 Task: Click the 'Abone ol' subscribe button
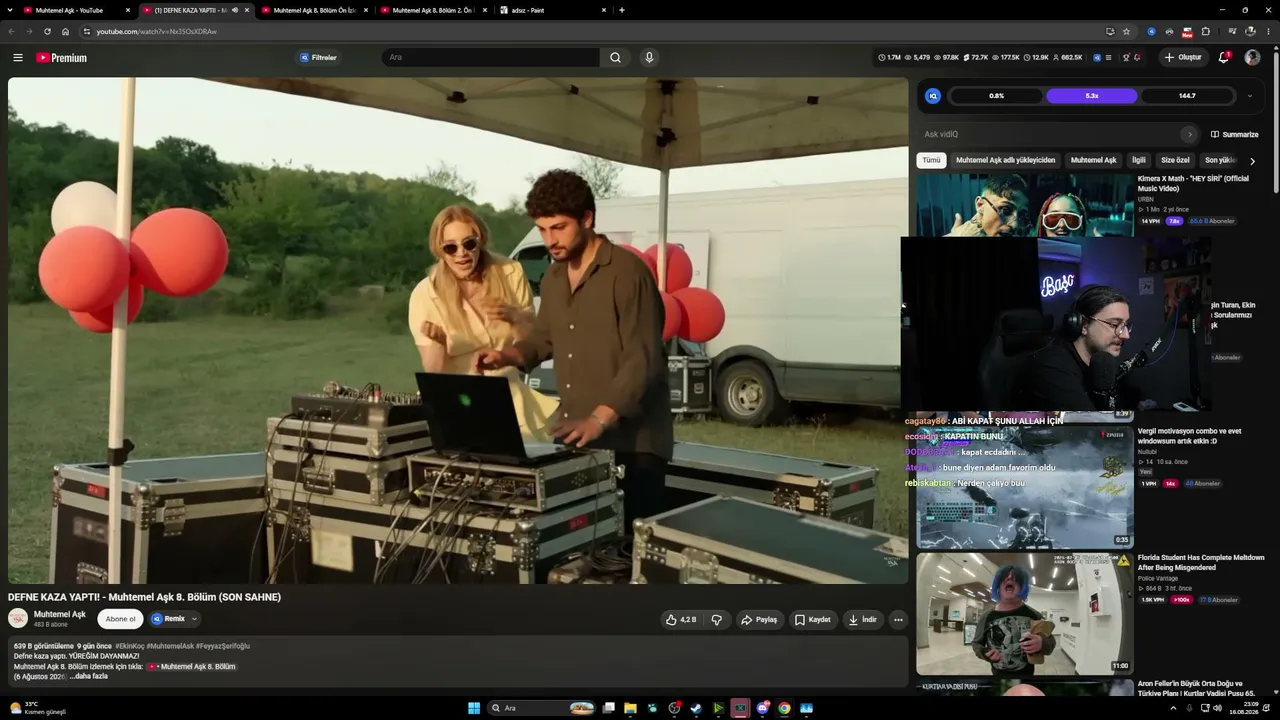tap(120, 619)
